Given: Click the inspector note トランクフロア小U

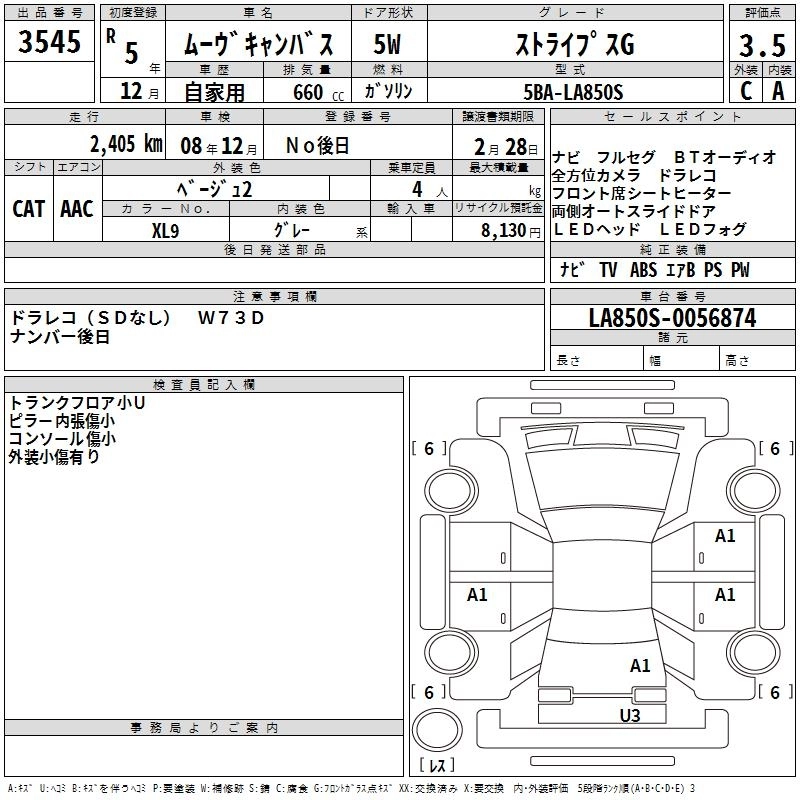Looking at the screenshot, I should tap(77, 403).
